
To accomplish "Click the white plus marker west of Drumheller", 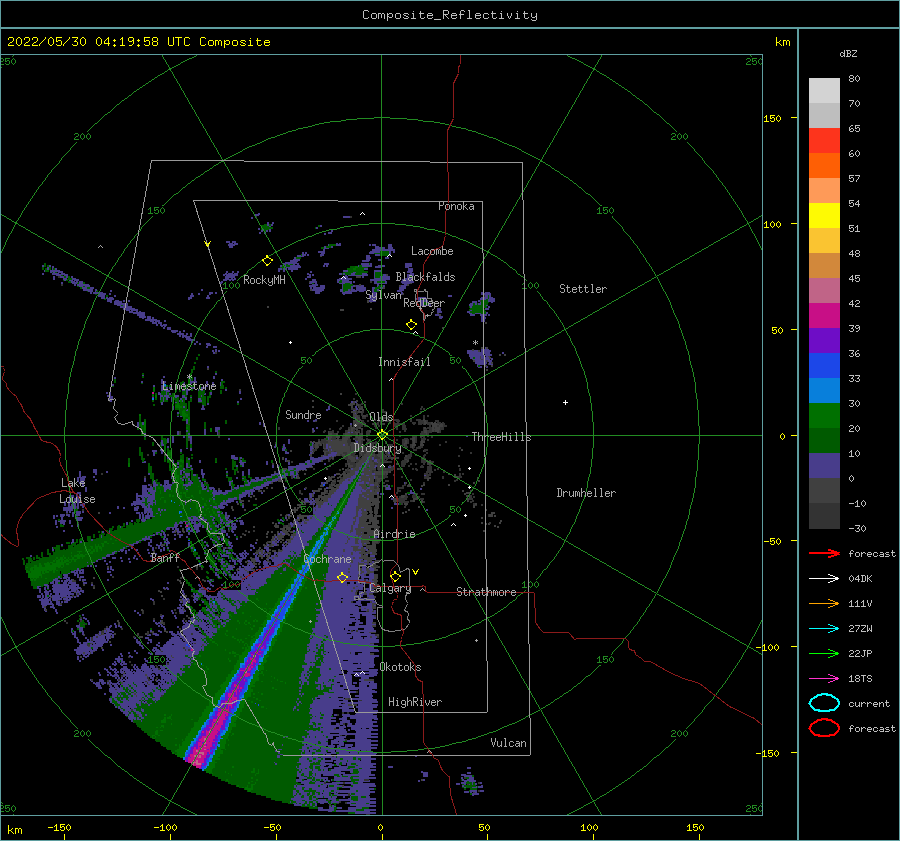I will tap(565, 402).
